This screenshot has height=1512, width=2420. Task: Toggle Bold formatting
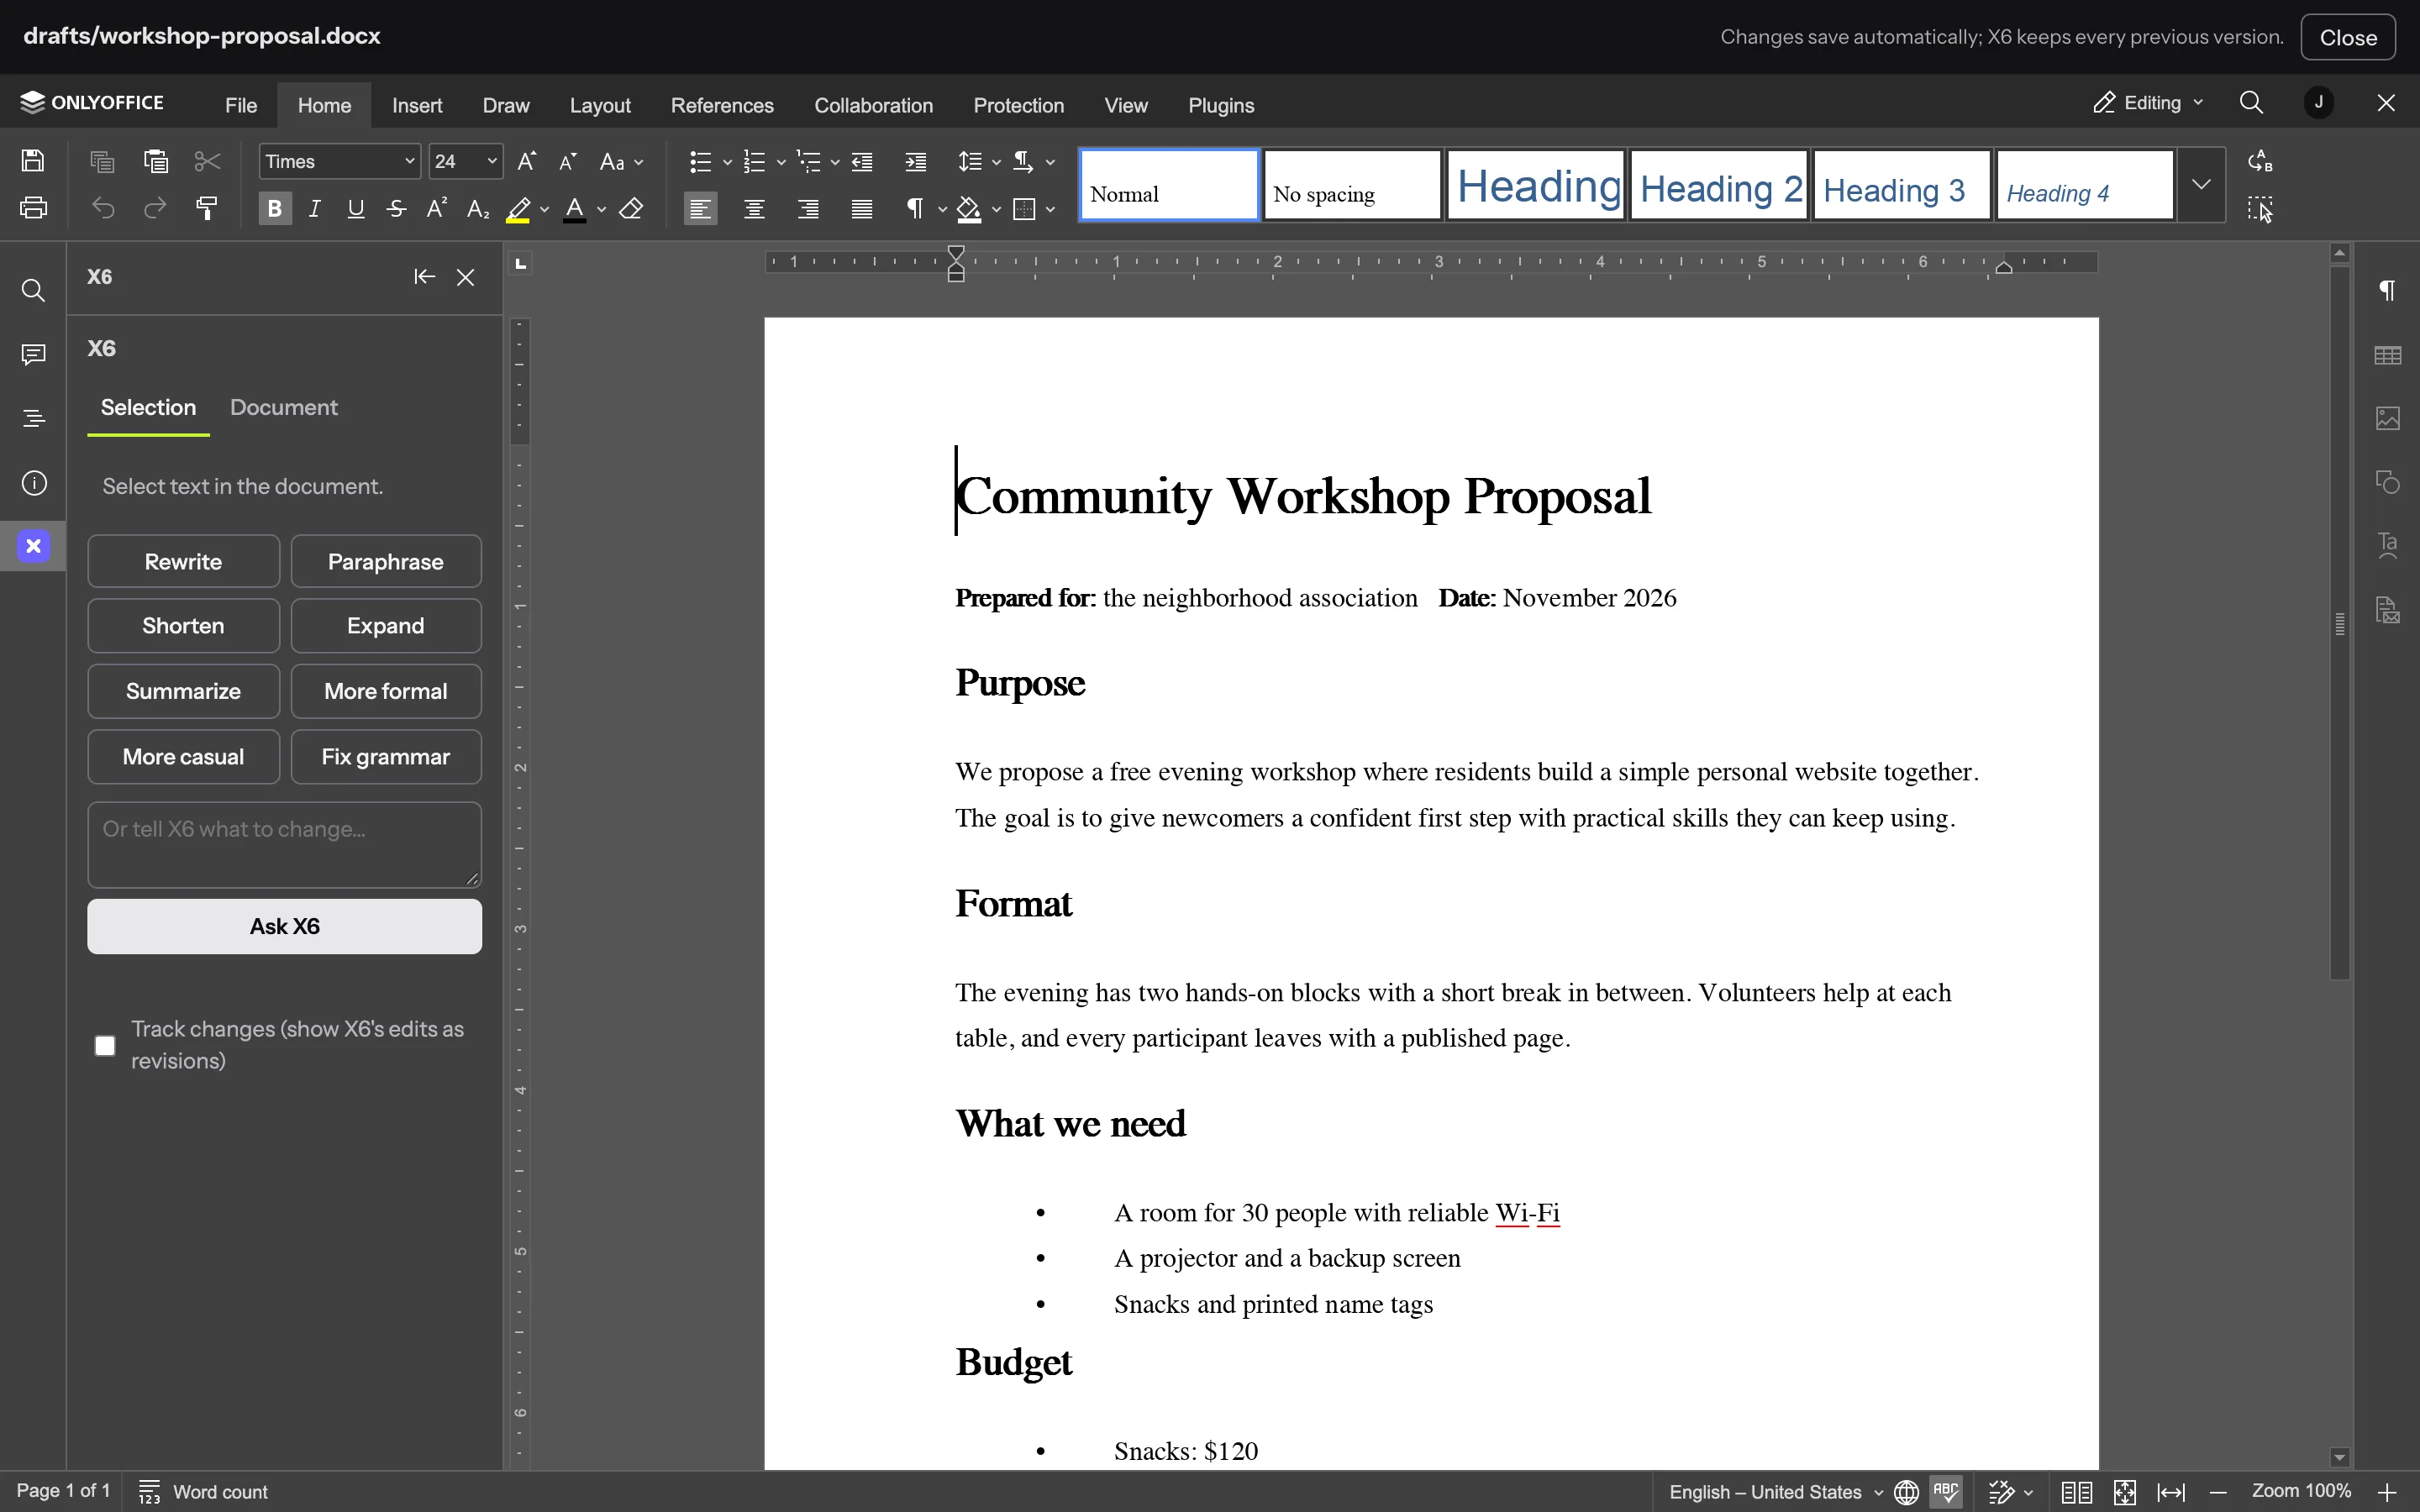(x=275, y=208)
